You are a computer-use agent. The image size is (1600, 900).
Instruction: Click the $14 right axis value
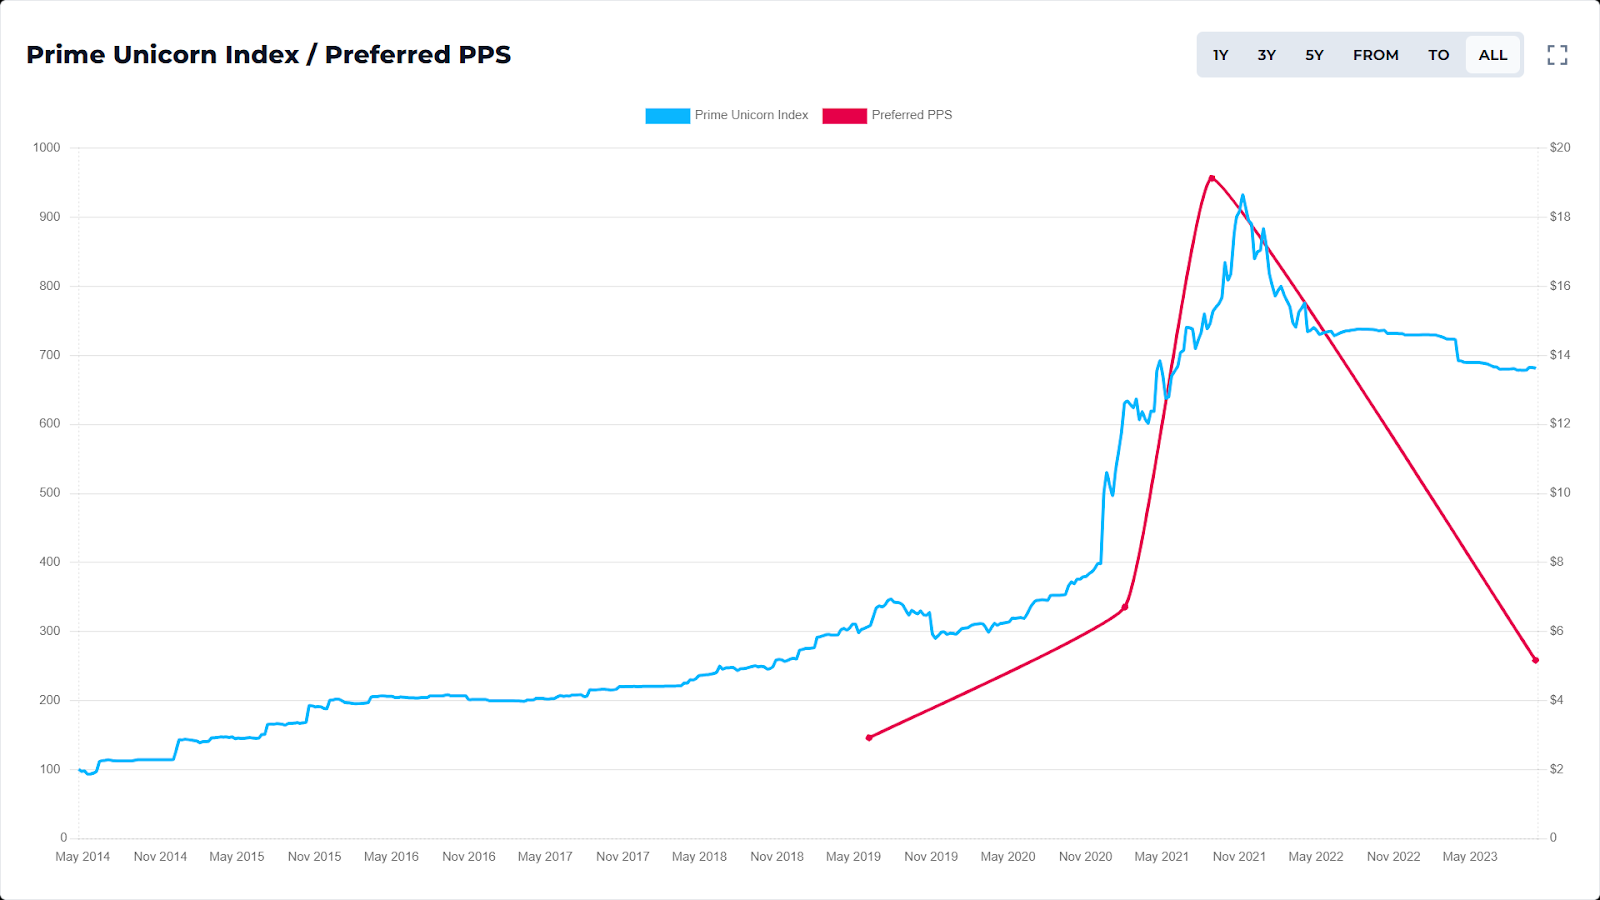[1560, 355]
